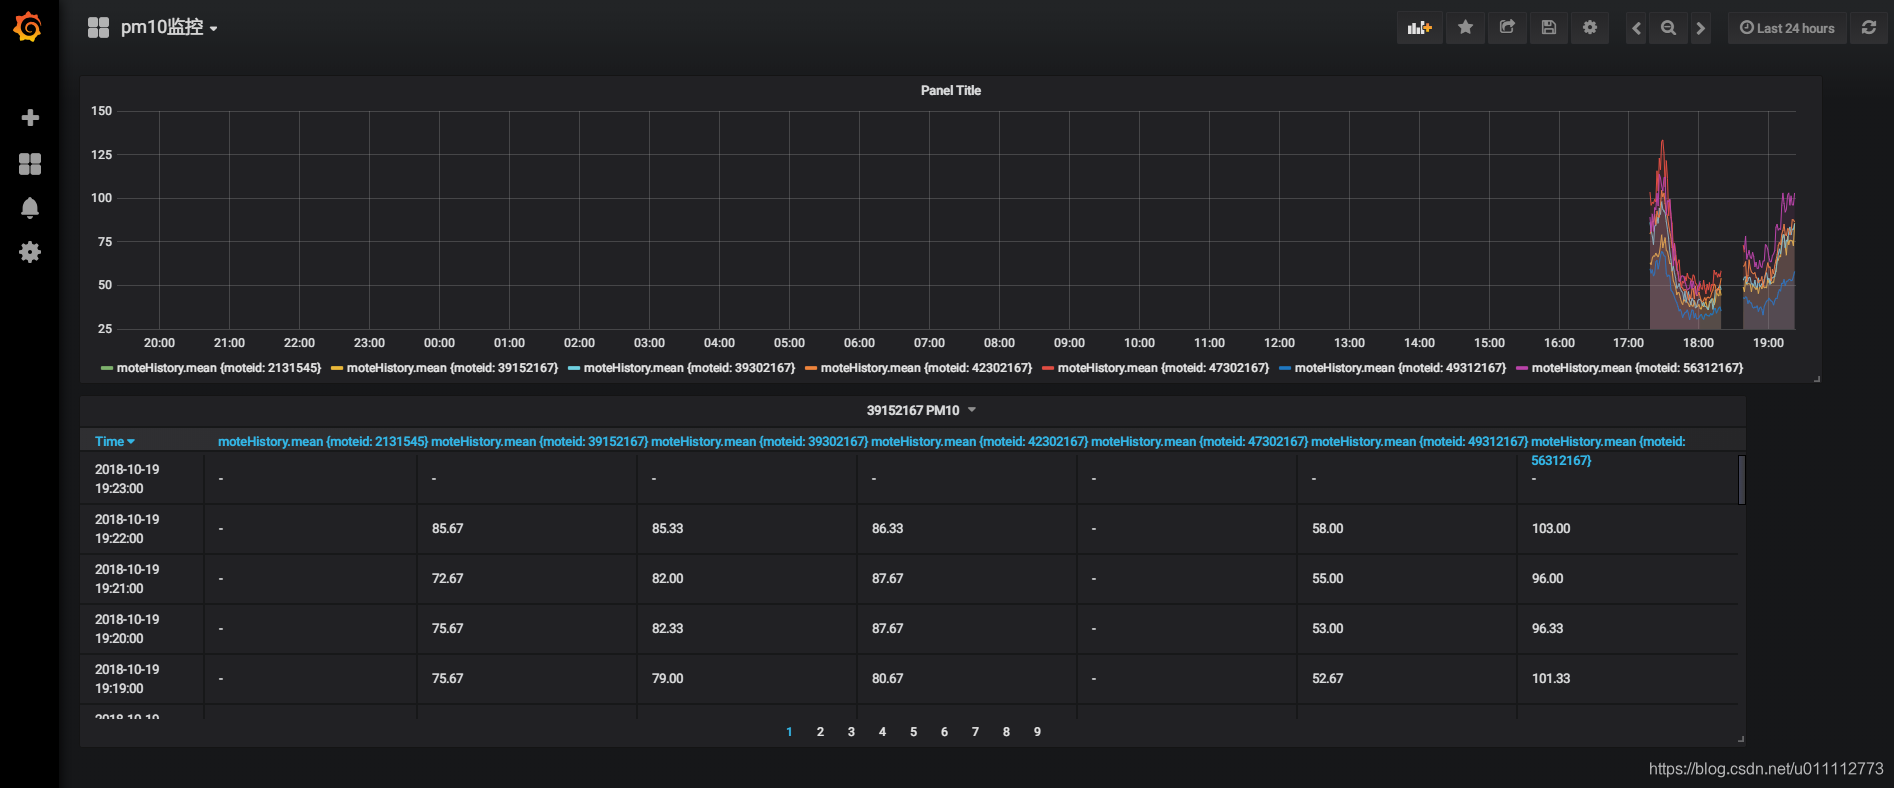Go to table page 9
1894x788 pixels.
click(1037, 732)
